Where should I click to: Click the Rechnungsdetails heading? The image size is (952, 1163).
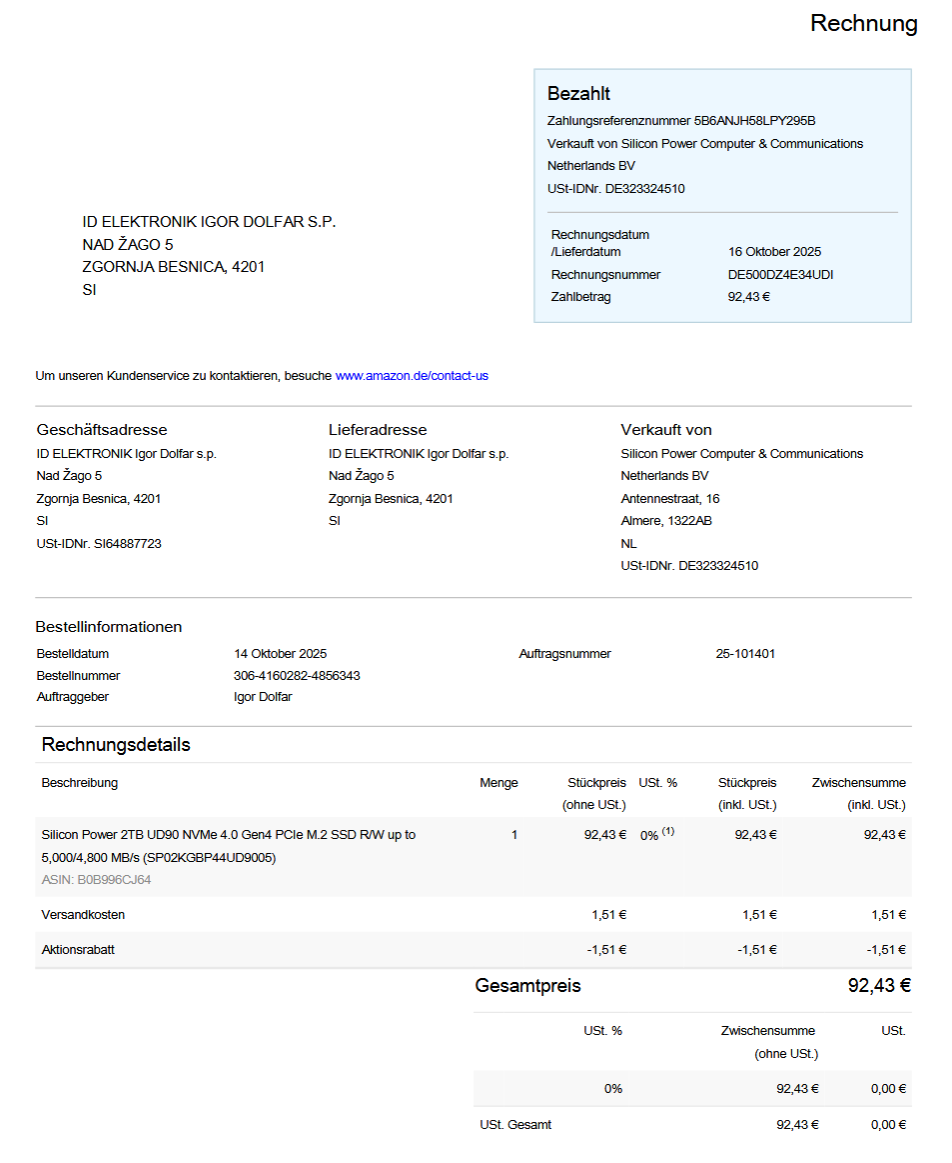[115, 745]
